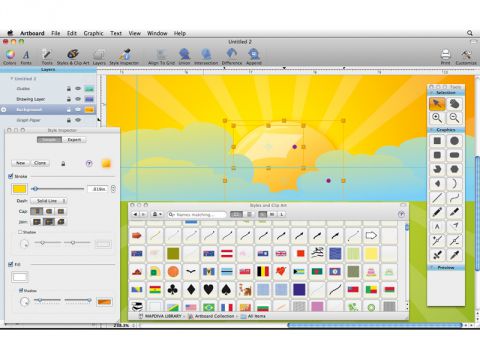
Task: Collapse the Selection section in Tools
Action: pyautogui.click(x=432, y=92)
